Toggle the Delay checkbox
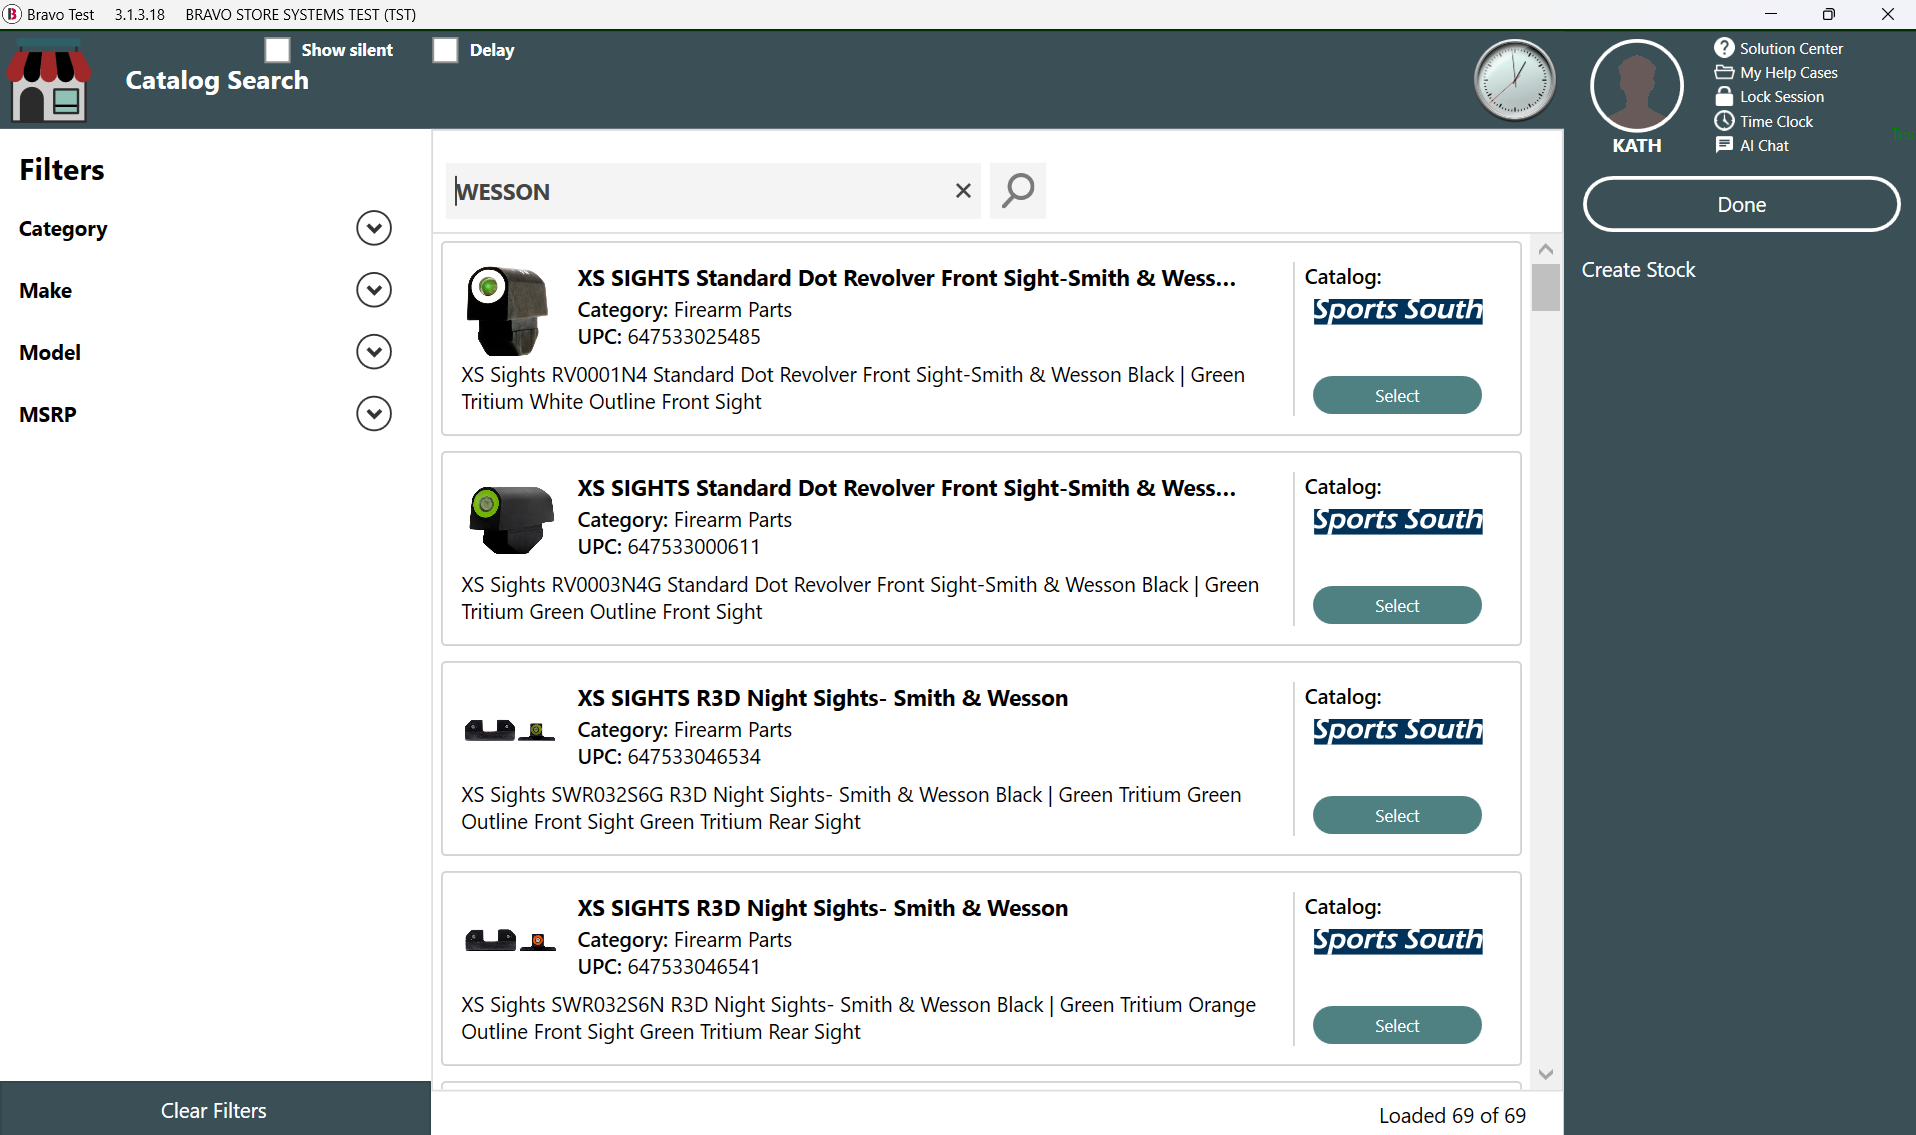The height and width of the screenshot is (1135, 1916). [x=445, y=50]
